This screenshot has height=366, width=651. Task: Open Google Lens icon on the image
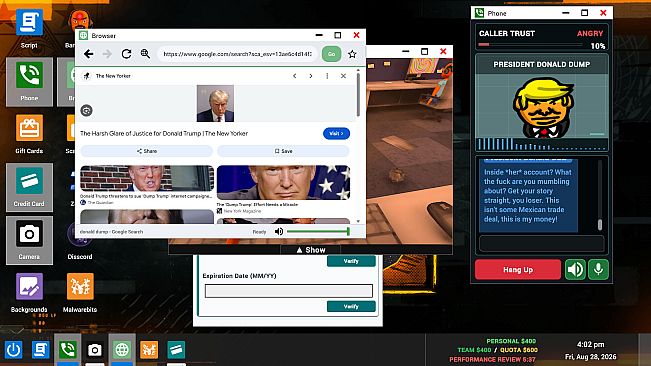[86, 110]
